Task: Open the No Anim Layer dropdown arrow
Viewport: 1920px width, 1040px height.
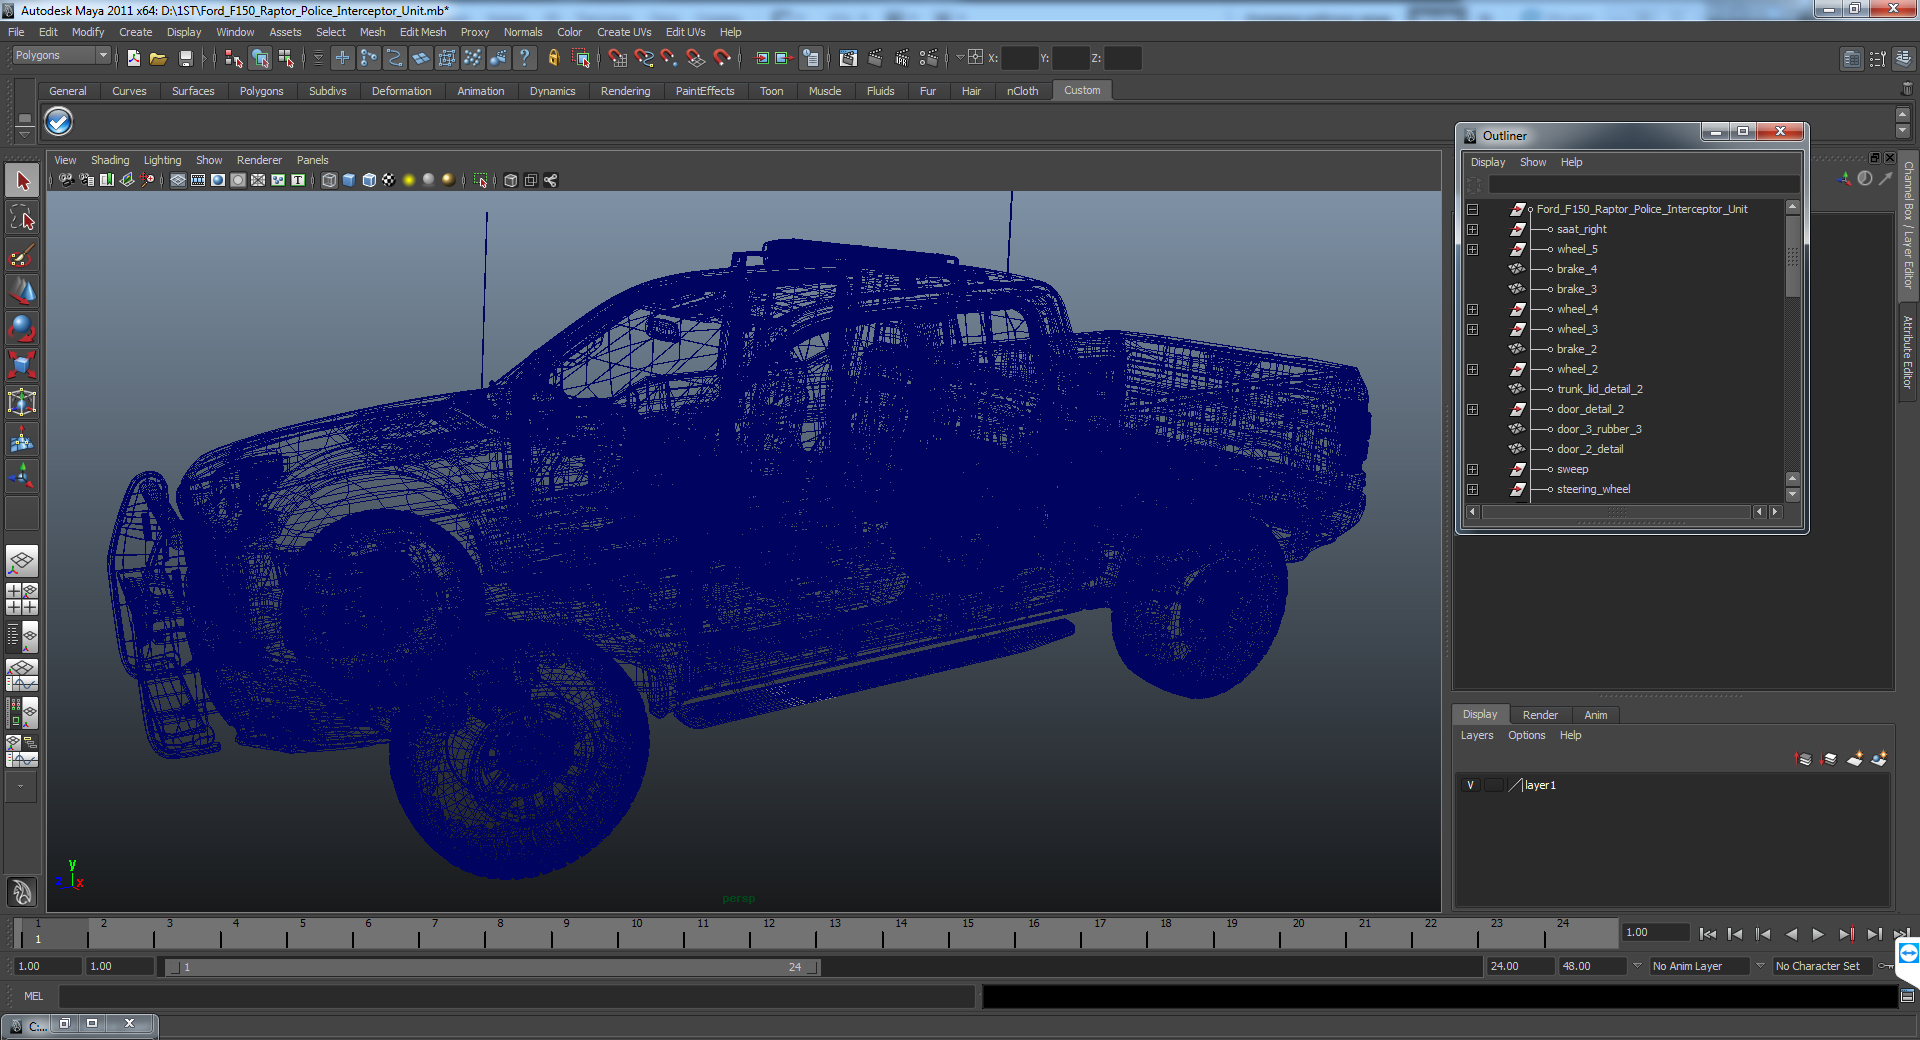Action: [x=1637, y=966]
